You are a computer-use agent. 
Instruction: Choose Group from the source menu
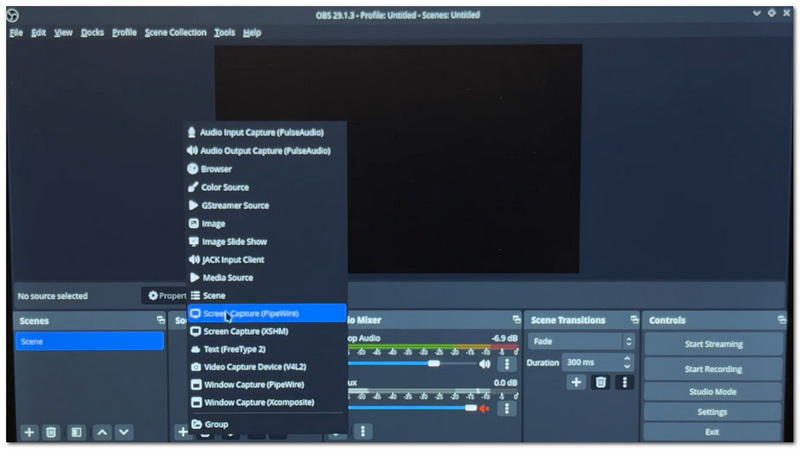point(266,424)
